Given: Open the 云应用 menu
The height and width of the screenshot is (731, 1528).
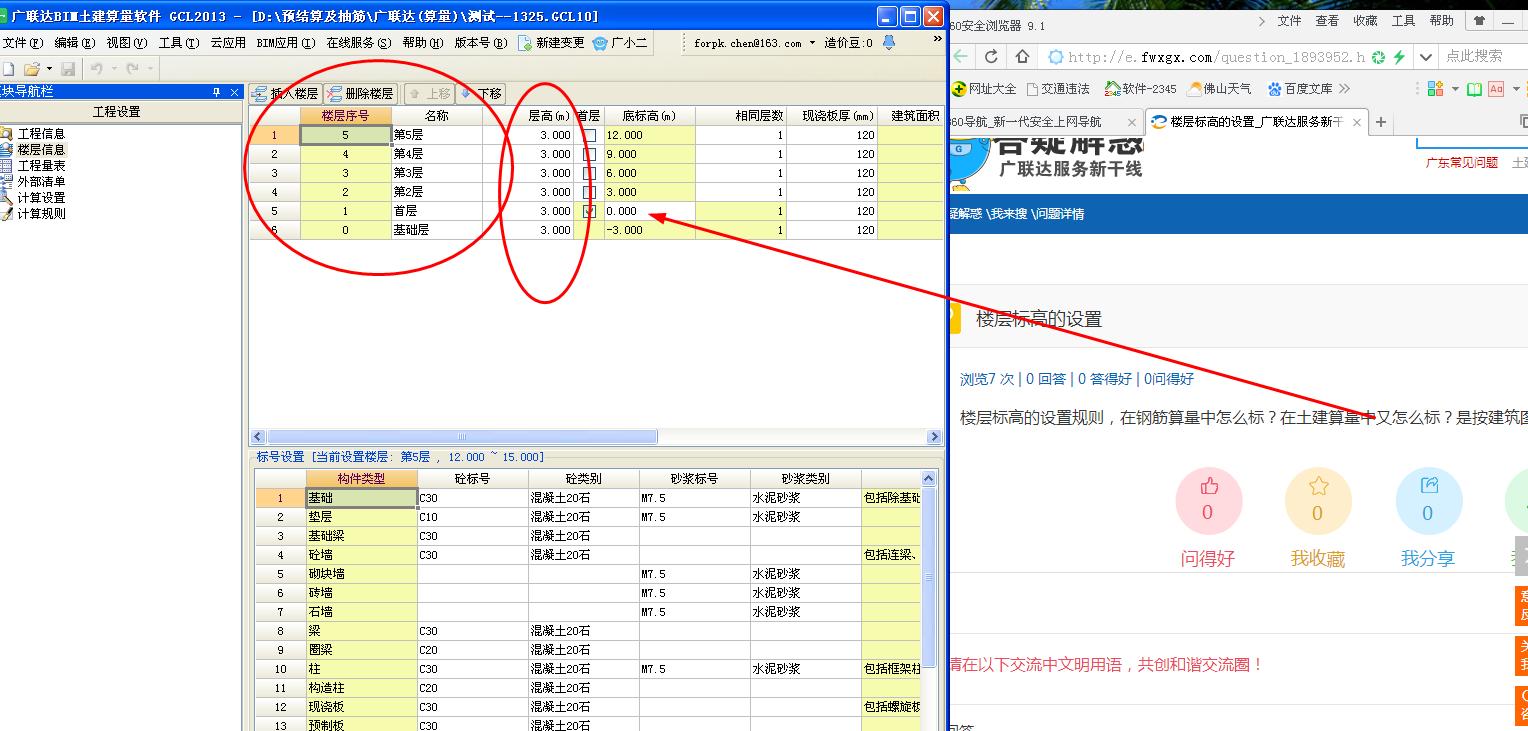Looking at the screenshot, I should 228,43.
